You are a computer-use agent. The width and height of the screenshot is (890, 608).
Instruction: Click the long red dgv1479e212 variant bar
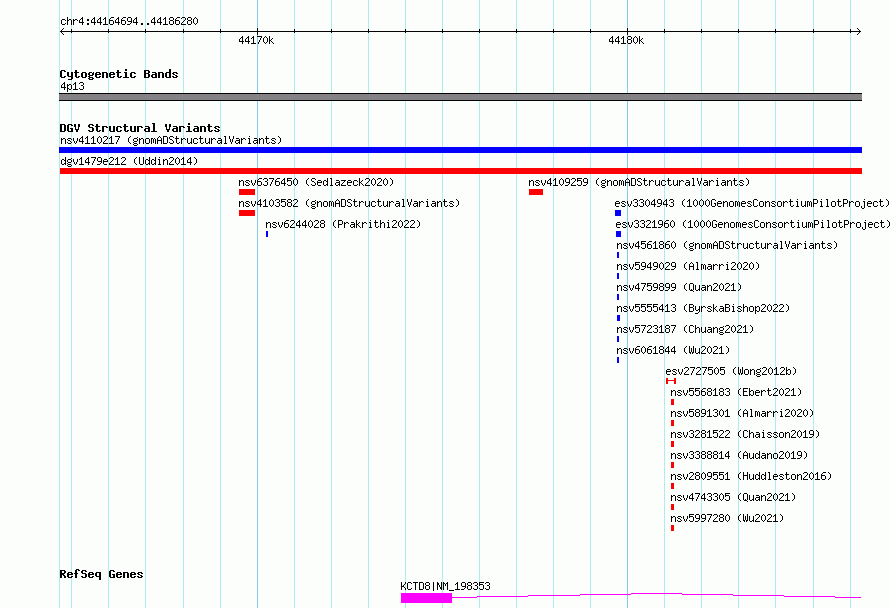(x=460, y=171)
